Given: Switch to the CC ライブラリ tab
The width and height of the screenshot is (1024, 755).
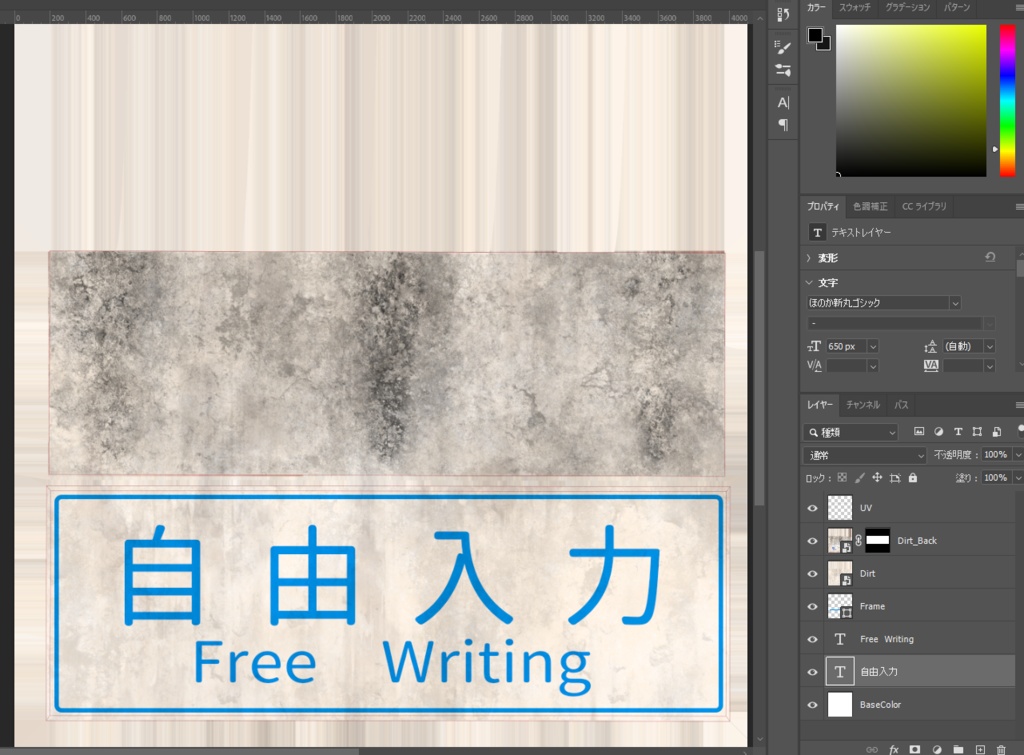Looking at the screenshot, I should [924, 206].
